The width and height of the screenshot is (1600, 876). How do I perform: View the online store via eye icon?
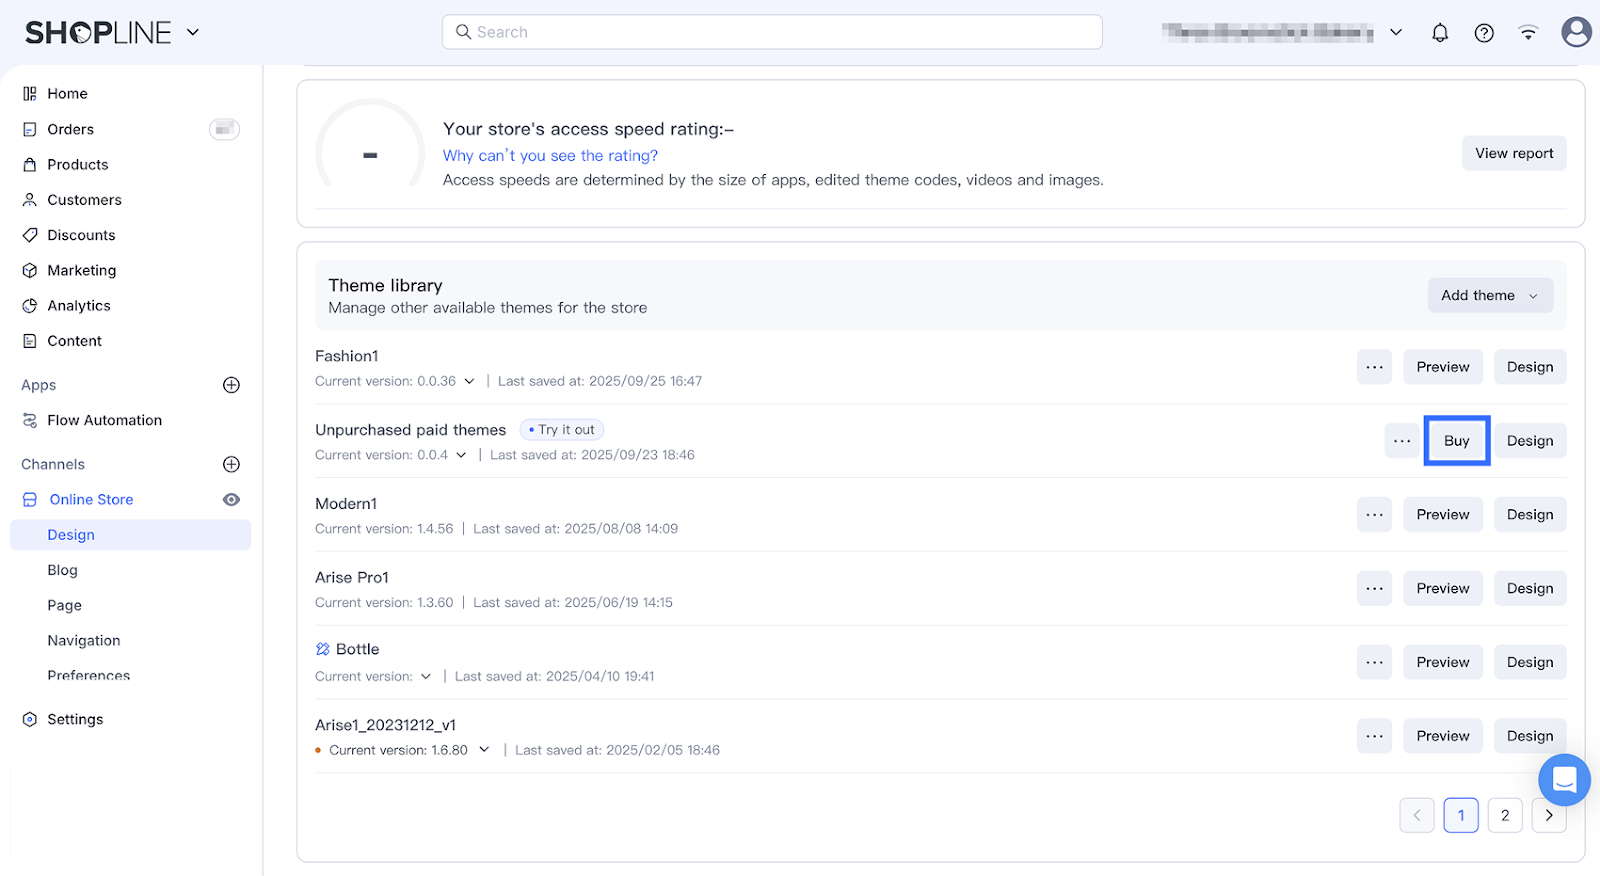tap(231, 500)
